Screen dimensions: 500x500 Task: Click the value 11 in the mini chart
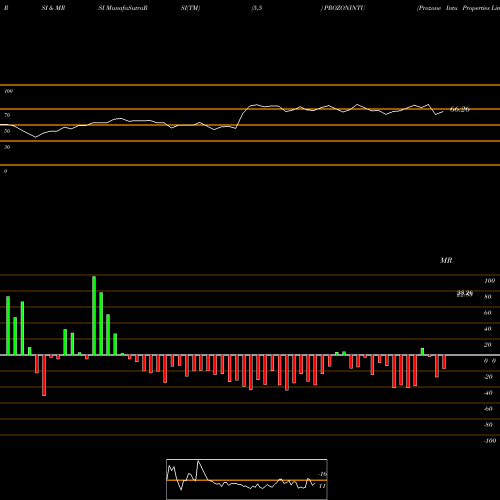coord(322,486)
